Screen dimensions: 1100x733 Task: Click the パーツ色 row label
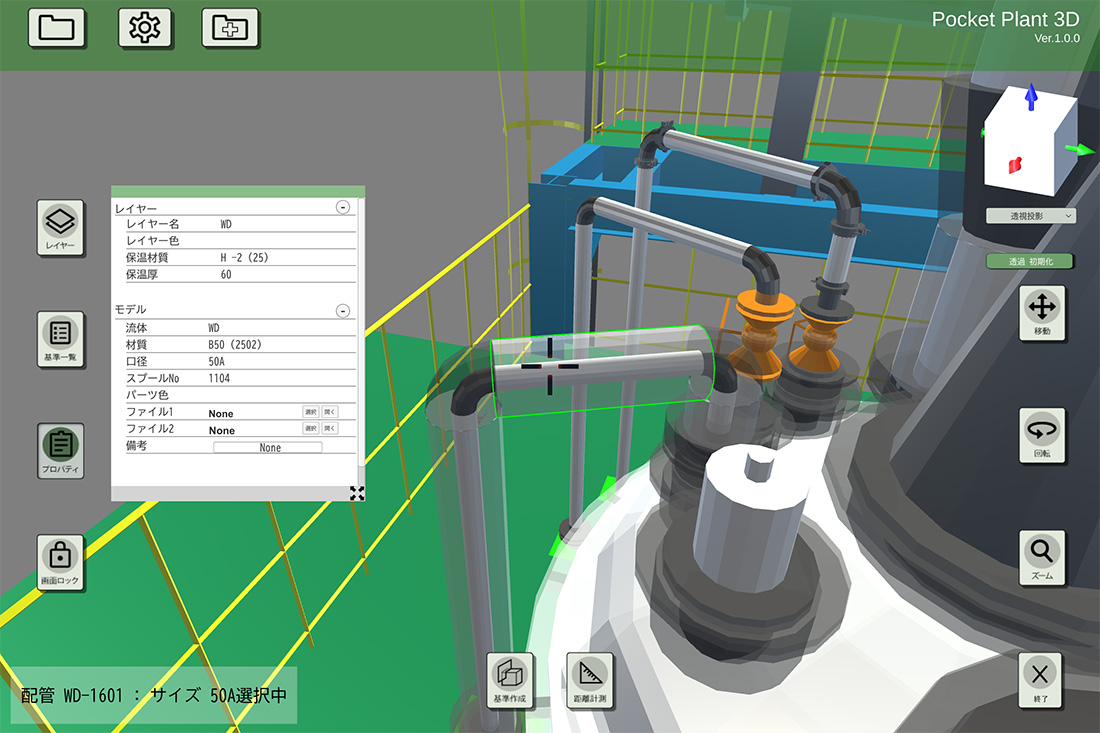pyautogui.click(x=147, y=395)
